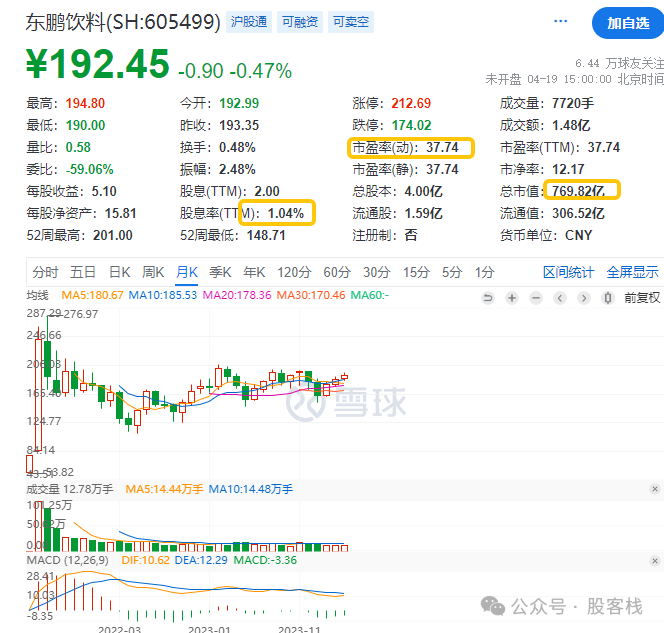Viewport: 664px width, 633px height.
Task: Click the current price ¥192.45
Action: (x=98, y=64)
